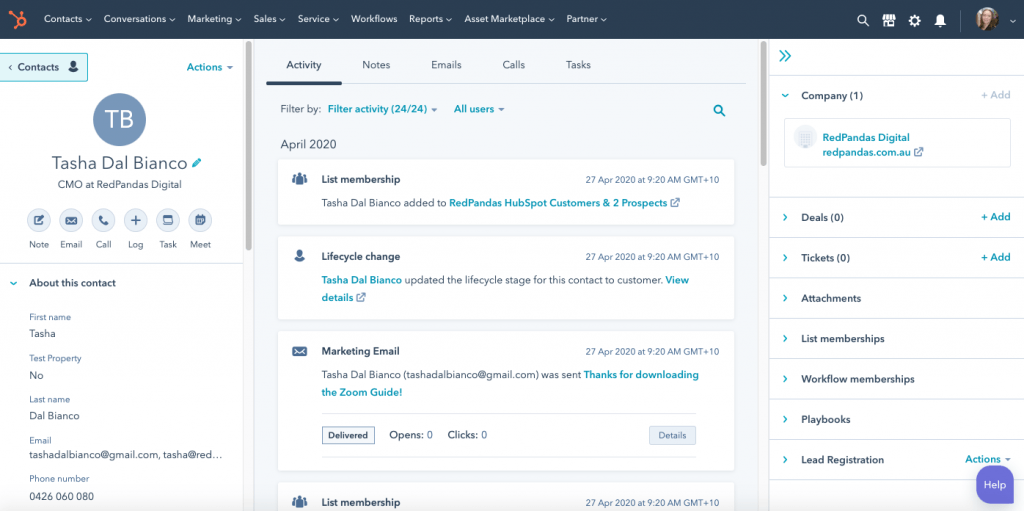1024x511 pixels.
Task: Schedule a meeting with the Meet icon
Action: [200, 221]
